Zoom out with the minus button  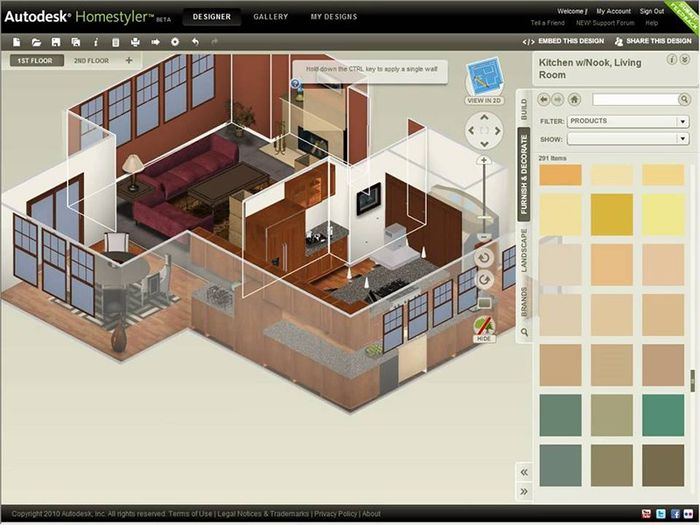tap(483, 237)
